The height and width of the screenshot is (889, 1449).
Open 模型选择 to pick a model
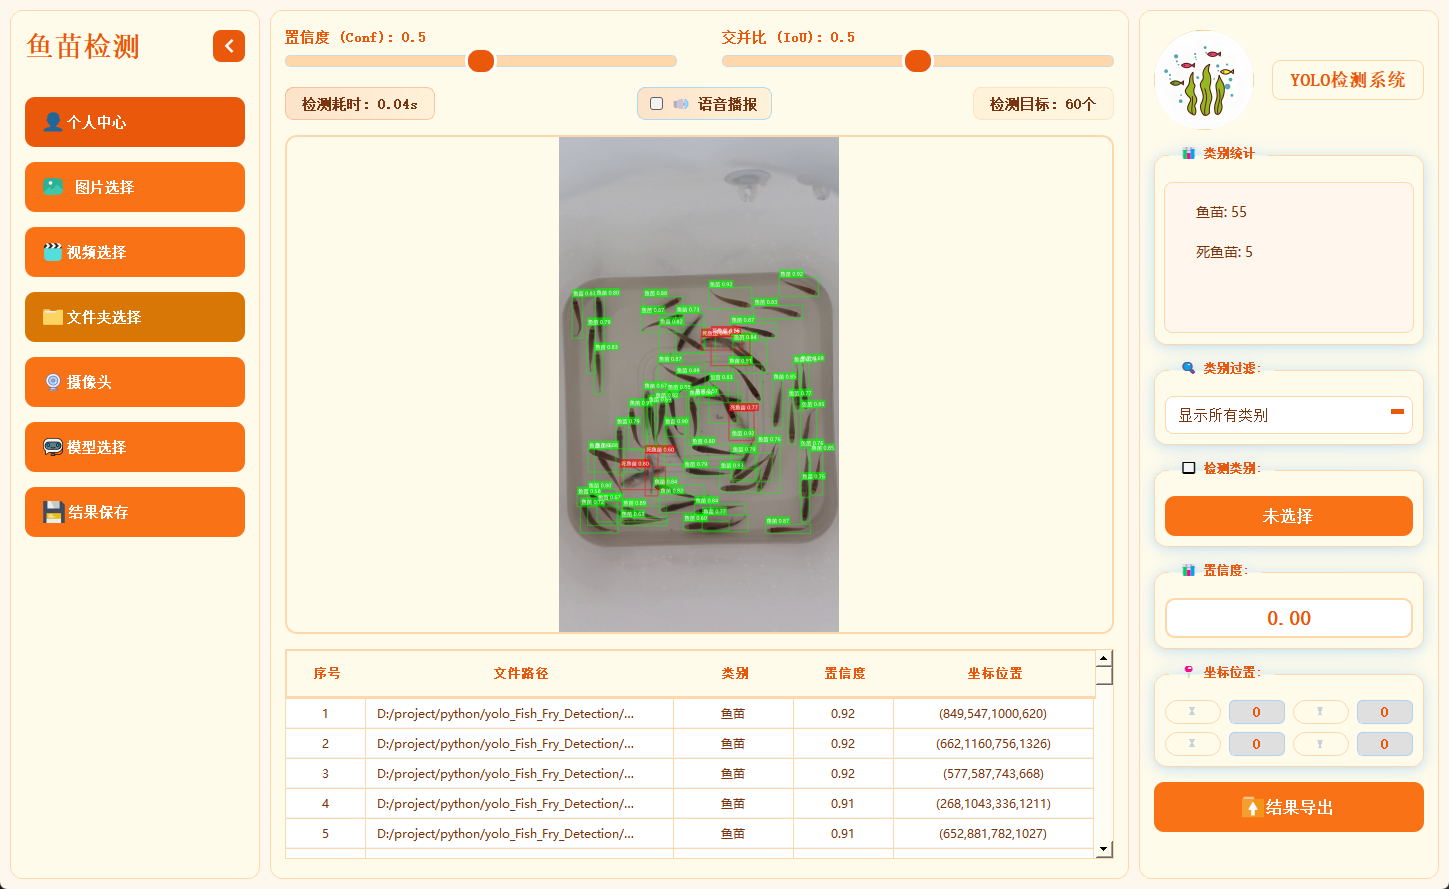tap(135, 447)
